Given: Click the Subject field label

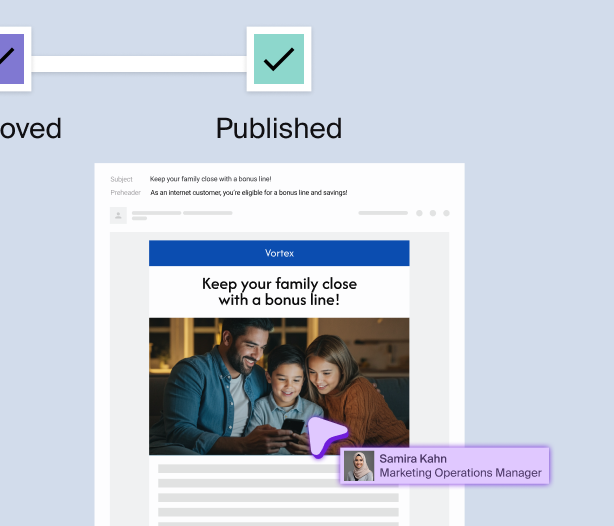Looking at the screenshot, I should 121,179.
